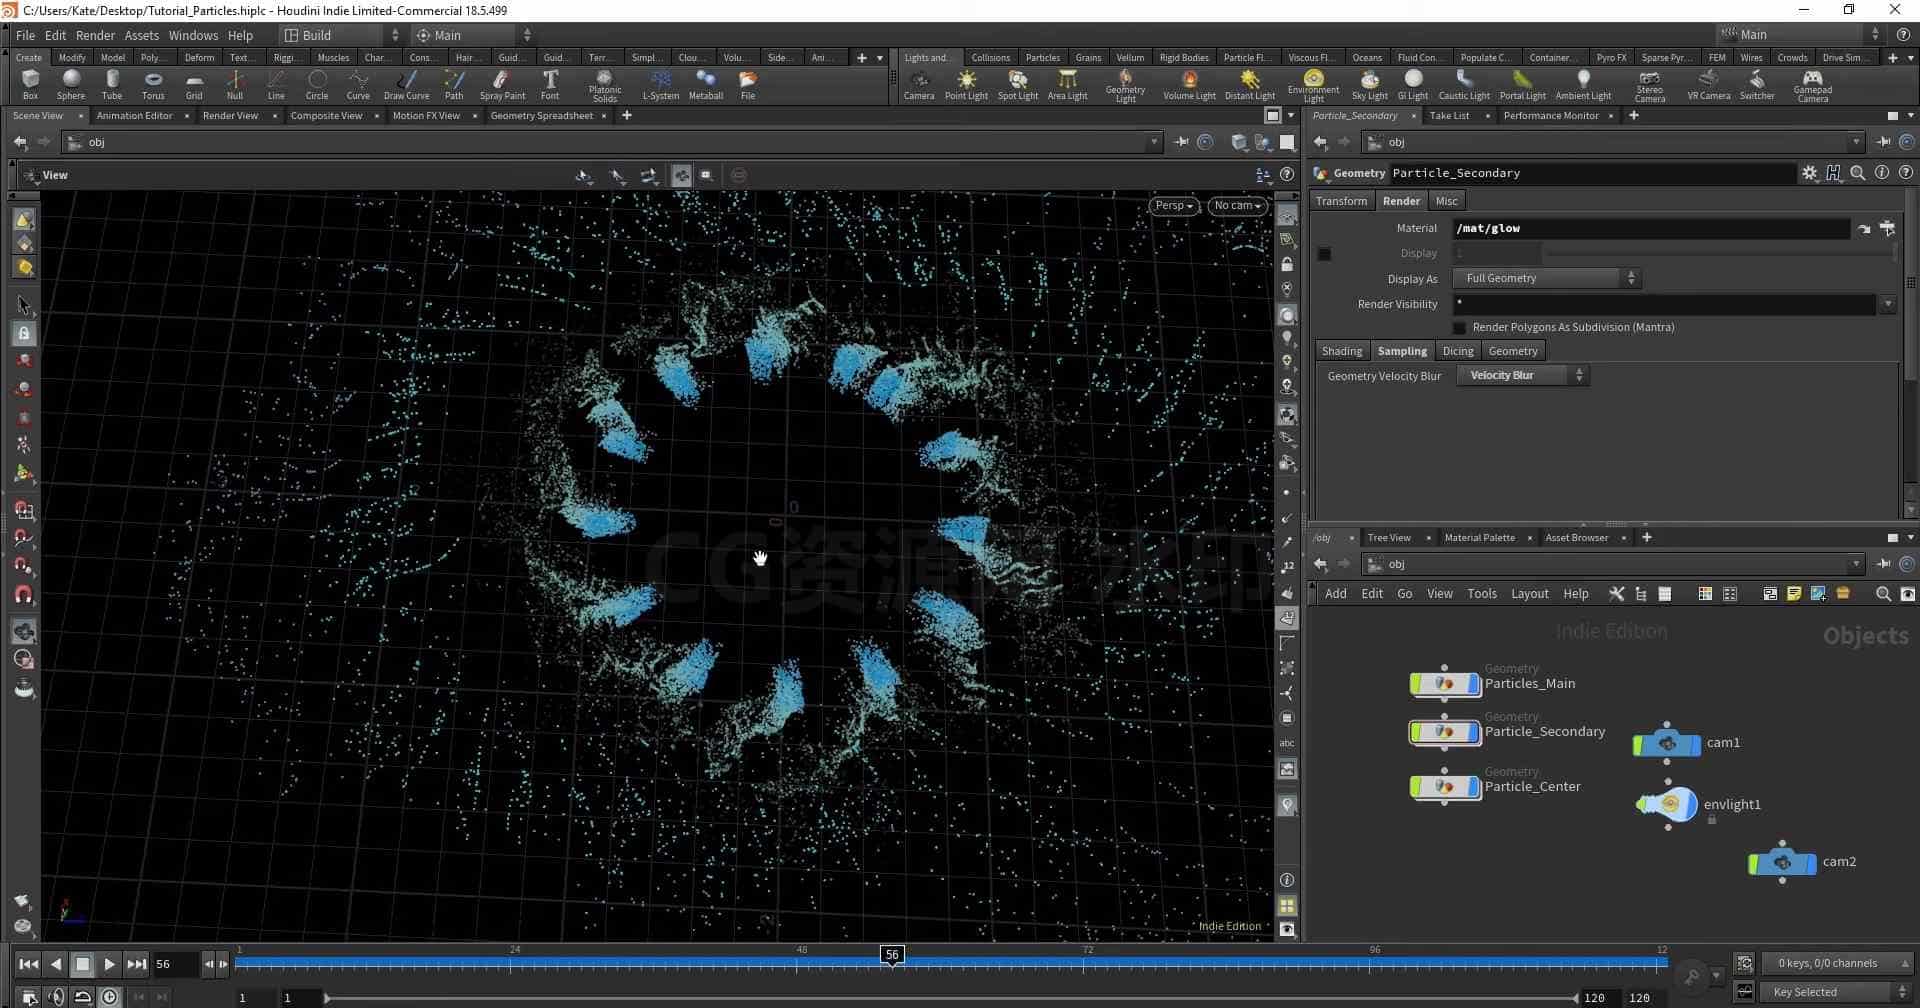Click the Torus shelf tool
Image resolution: width=1920 pixels, height=1008 pixels.
click(x=153, y=85)
